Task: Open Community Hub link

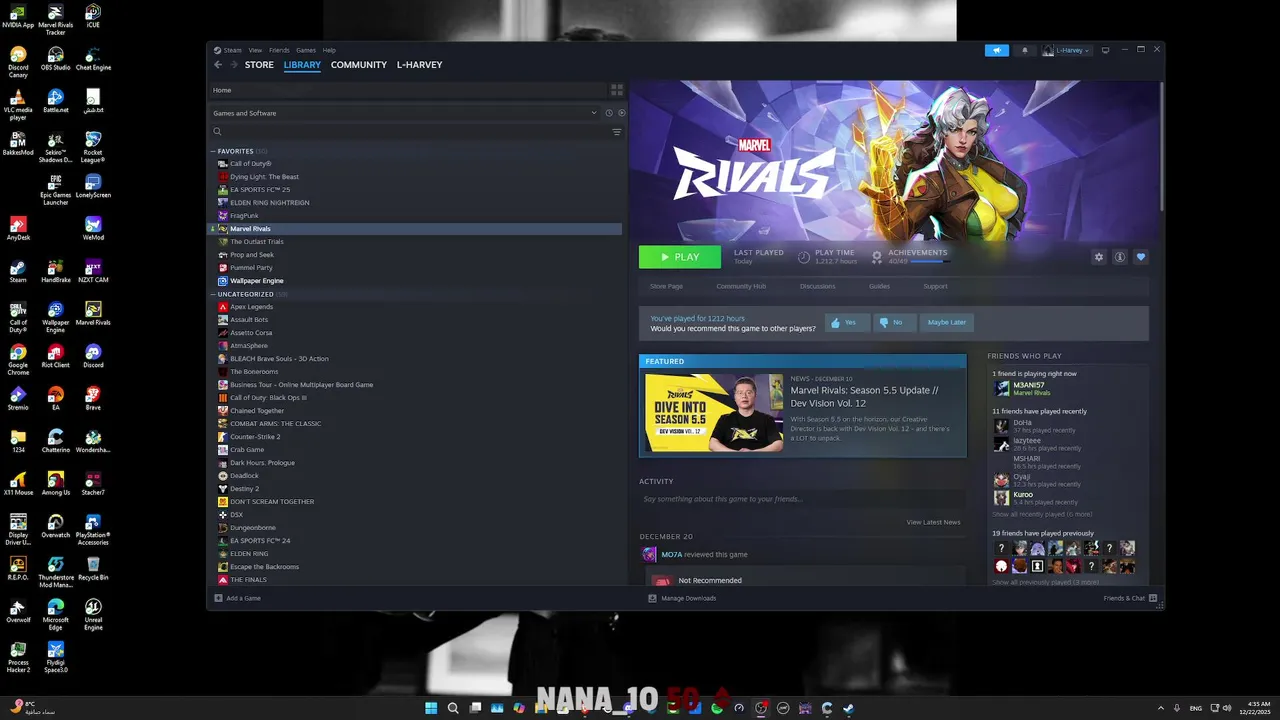Action: pos(741,286)
